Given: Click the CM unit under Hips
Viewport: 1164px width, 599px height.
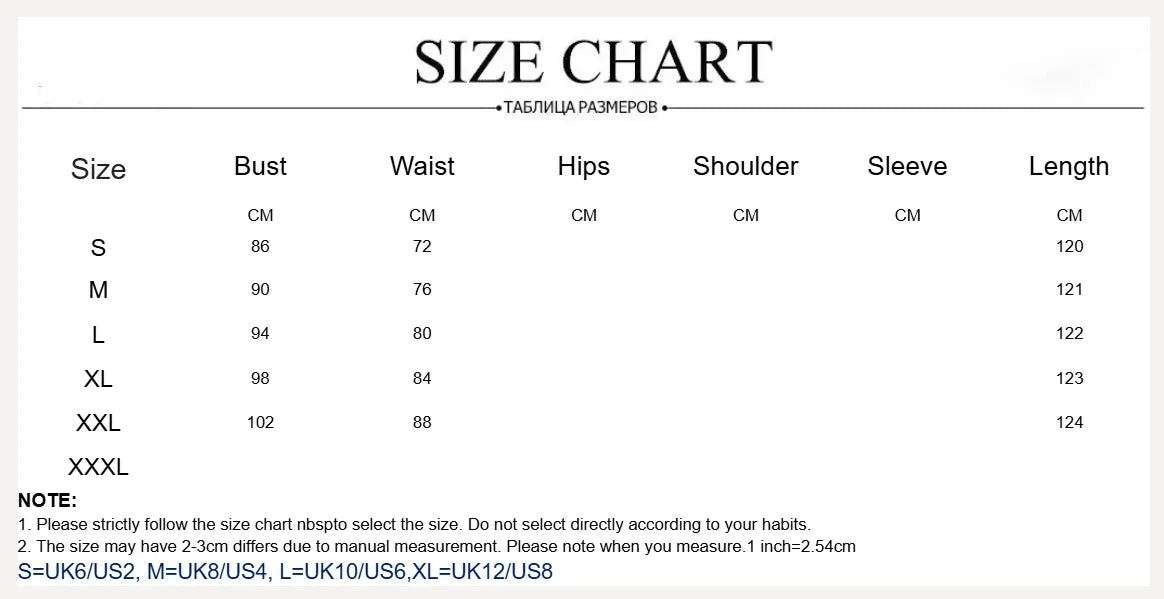Looking at the screenshot, I should click(584, 215).
